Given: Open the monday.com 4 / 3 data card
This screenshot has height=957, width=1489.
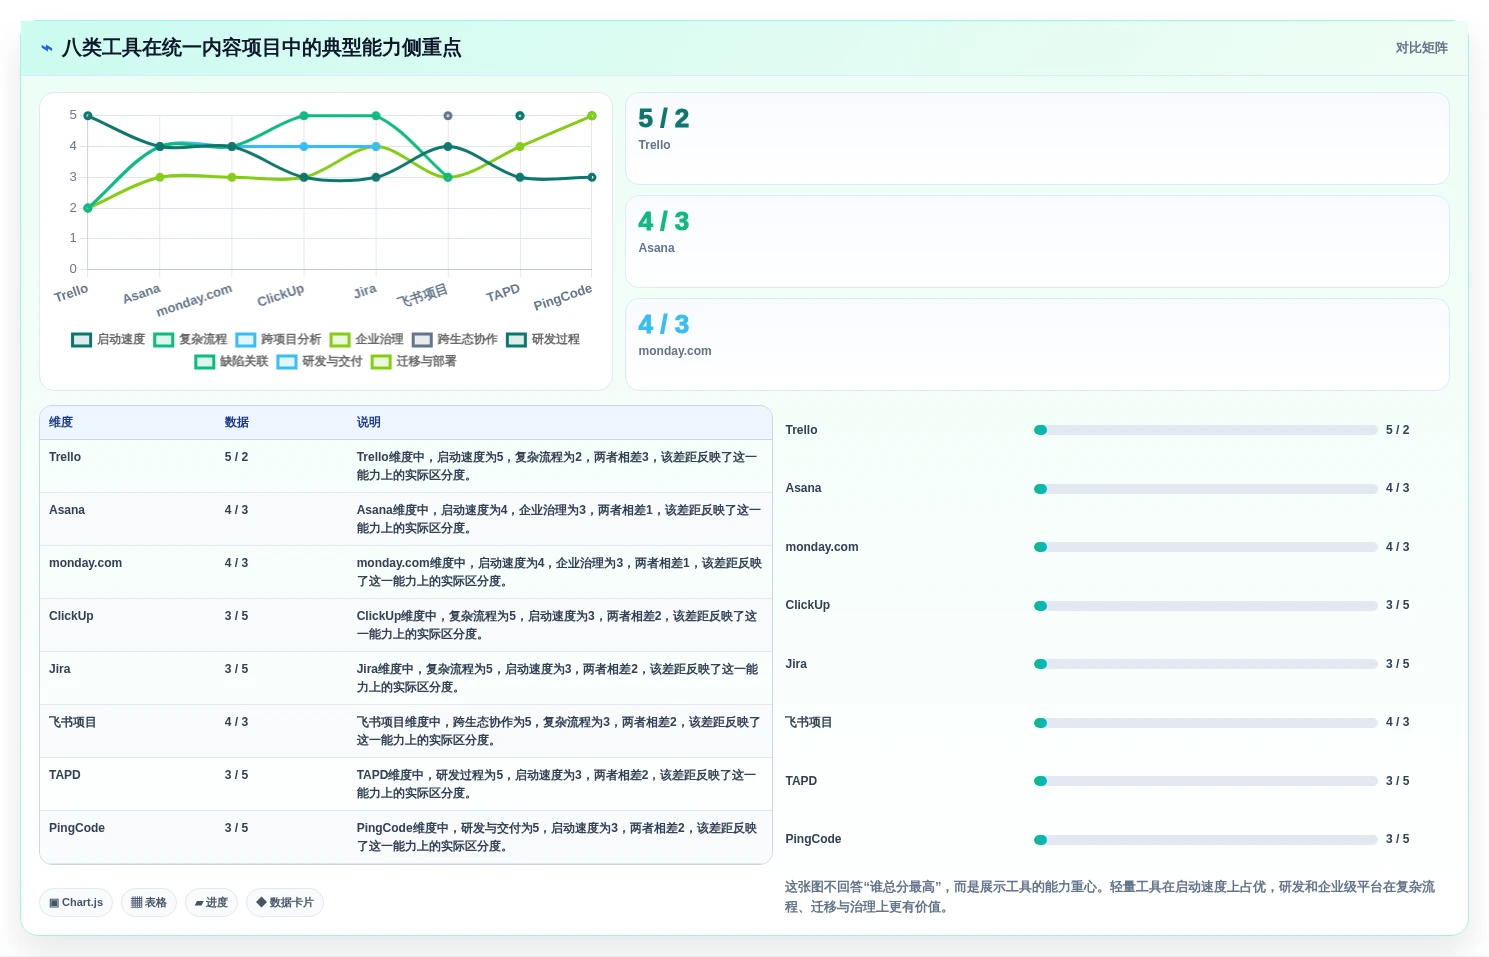Looking at the screenshot, I should point(1037,344).
